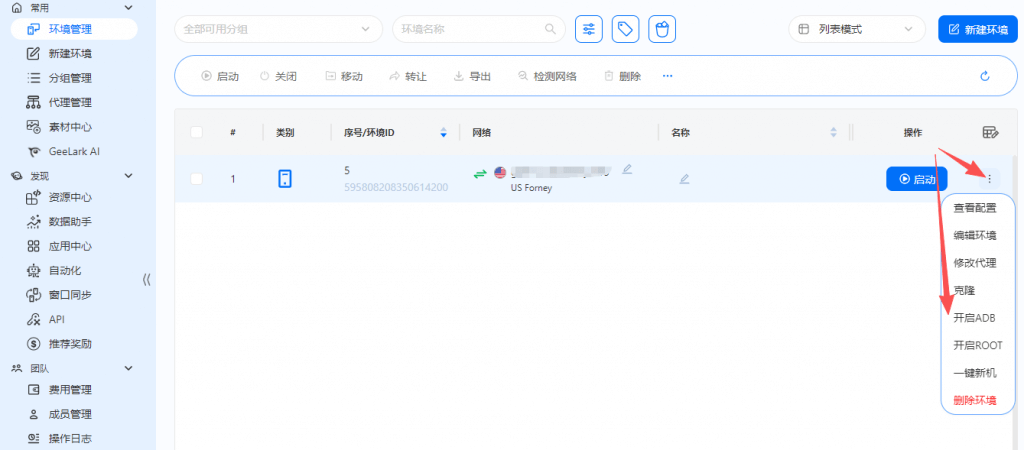Image resolution: width=1024 pixels, height=450 pixels.
Task: Open the column settings icon in table header
Action: tap(990, 132)
